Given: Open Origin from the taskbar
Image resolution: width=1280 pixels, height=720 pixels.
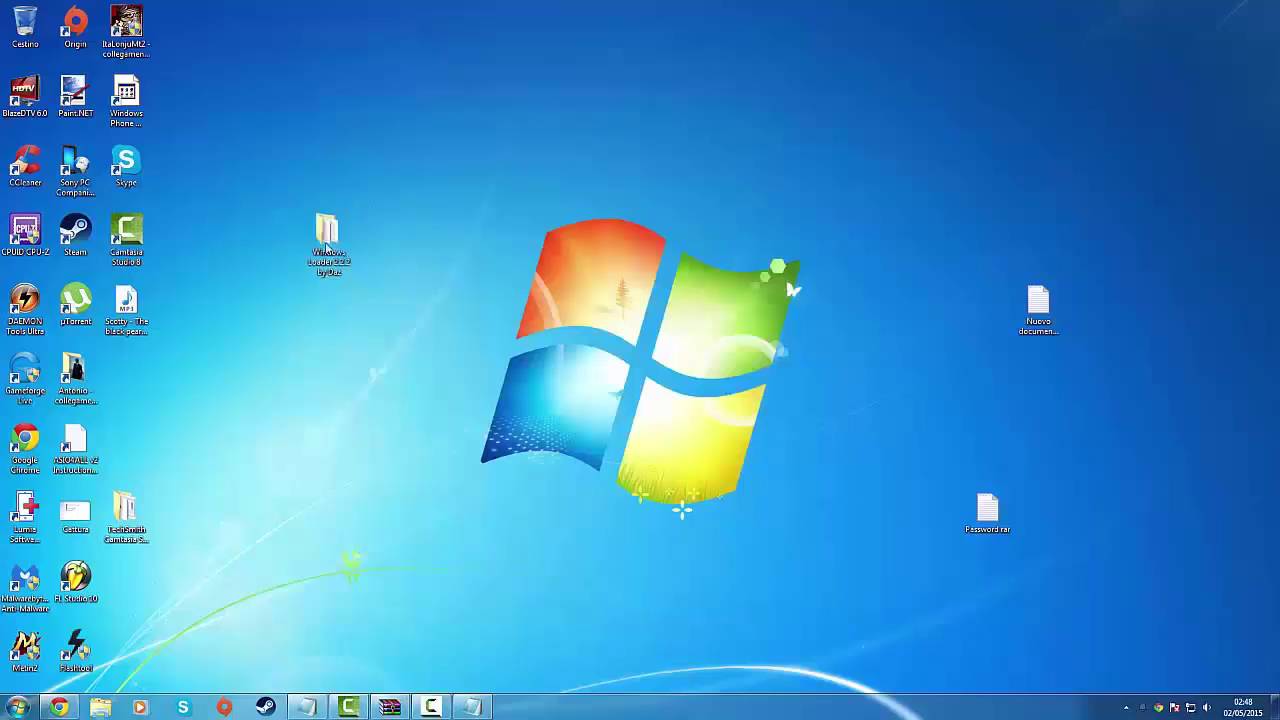Looking at the screenshot, I should (224, 707).
